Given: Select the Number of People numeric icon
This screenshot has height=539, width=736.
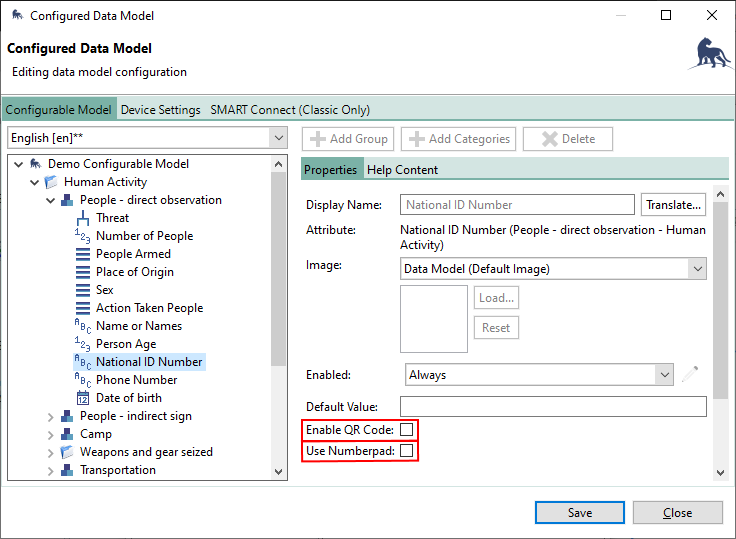Looking at the screenshot, I should 83,236.
